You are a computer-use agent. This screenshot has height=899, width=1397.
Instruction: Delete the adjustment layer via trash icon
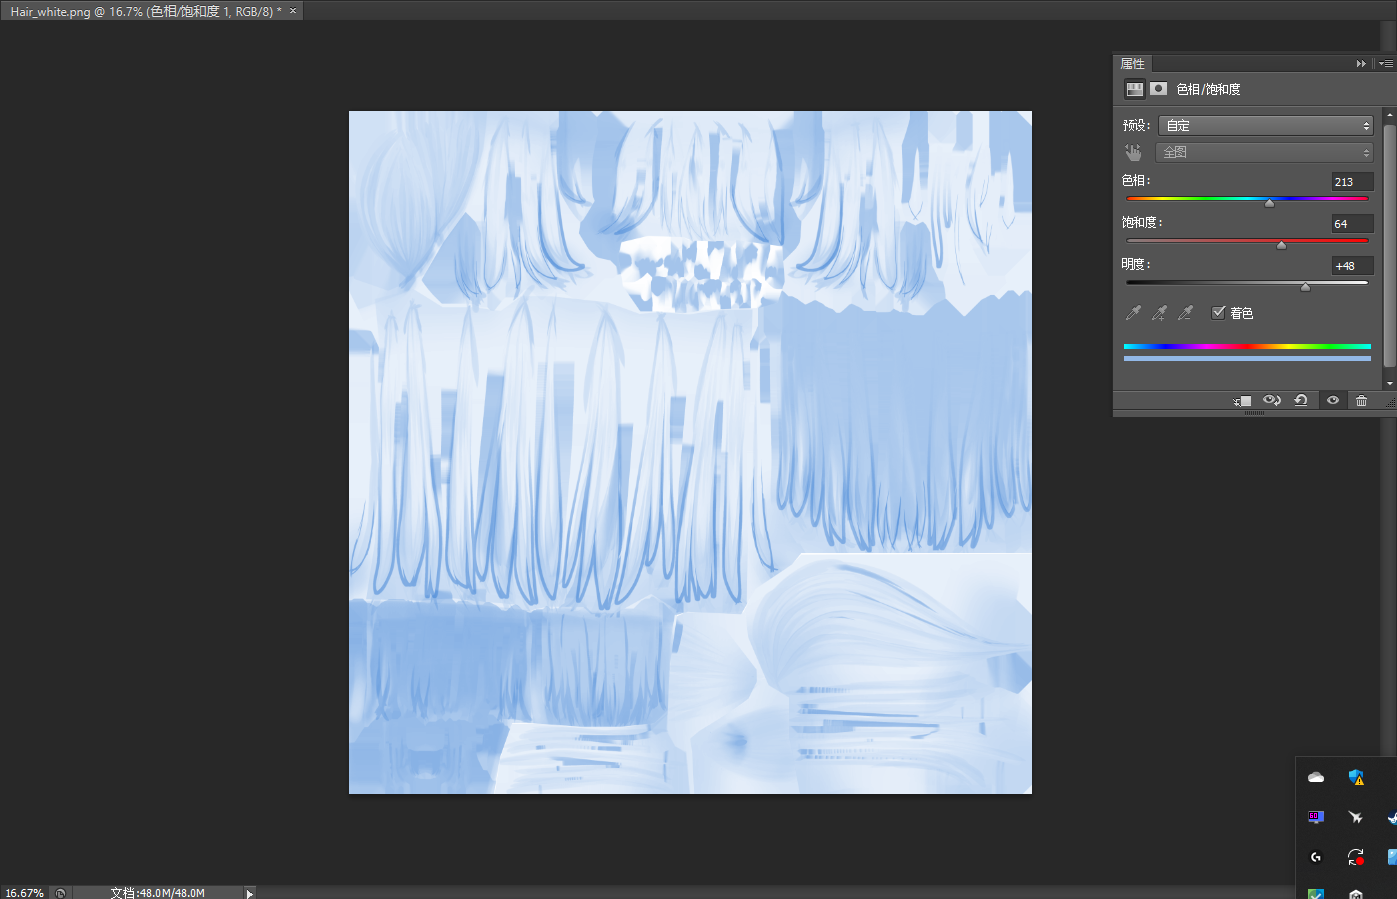click(x=1361, y=400)
